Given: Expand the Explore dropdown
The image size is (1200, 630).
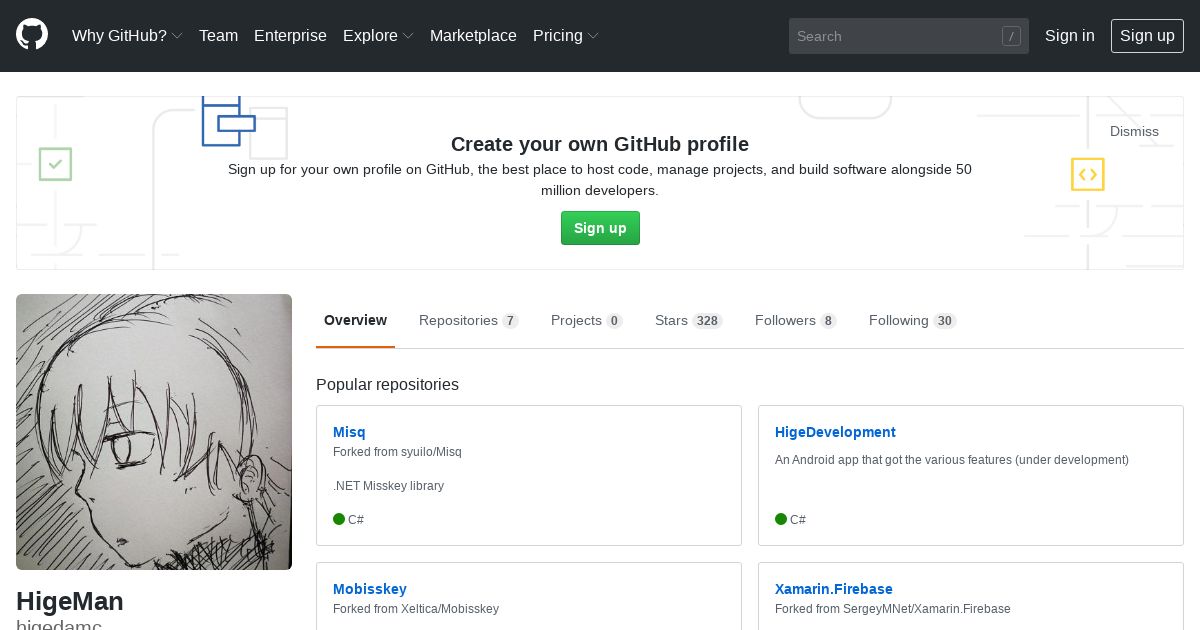Looking at the screenshot, I should coord(378,36).
